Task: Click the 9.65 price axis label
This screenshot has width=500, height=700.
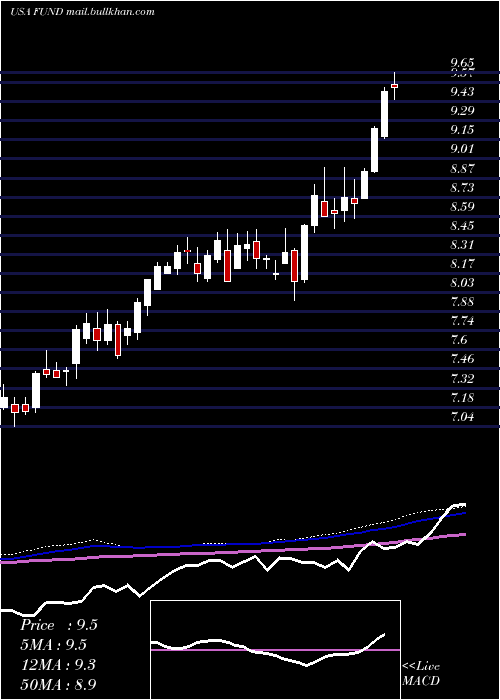Action: pyautogui.click(x=462, y=63)
